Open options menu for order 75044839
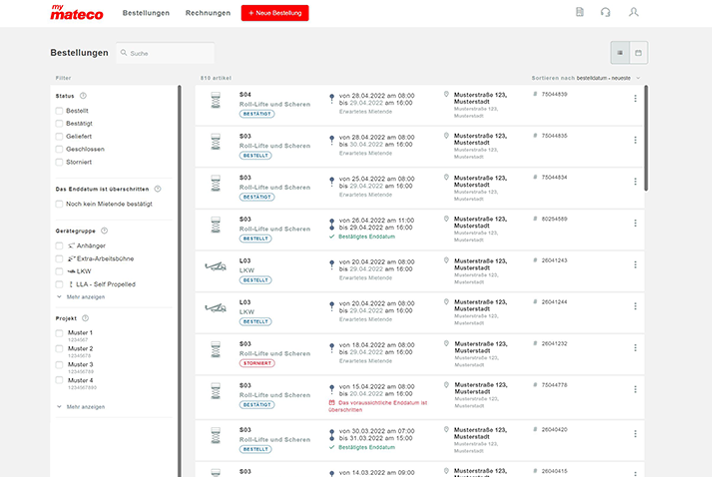 pyautogui.click(x=635, y=98)
